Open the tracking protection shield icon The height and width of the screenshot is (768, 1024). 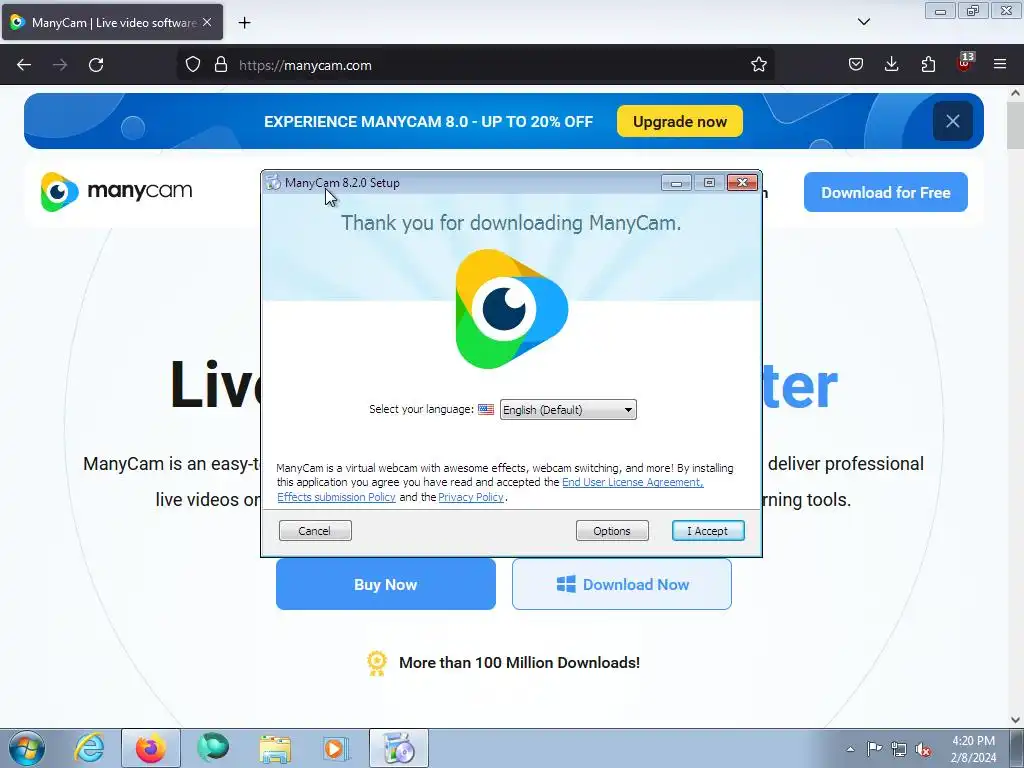(193, 65)
